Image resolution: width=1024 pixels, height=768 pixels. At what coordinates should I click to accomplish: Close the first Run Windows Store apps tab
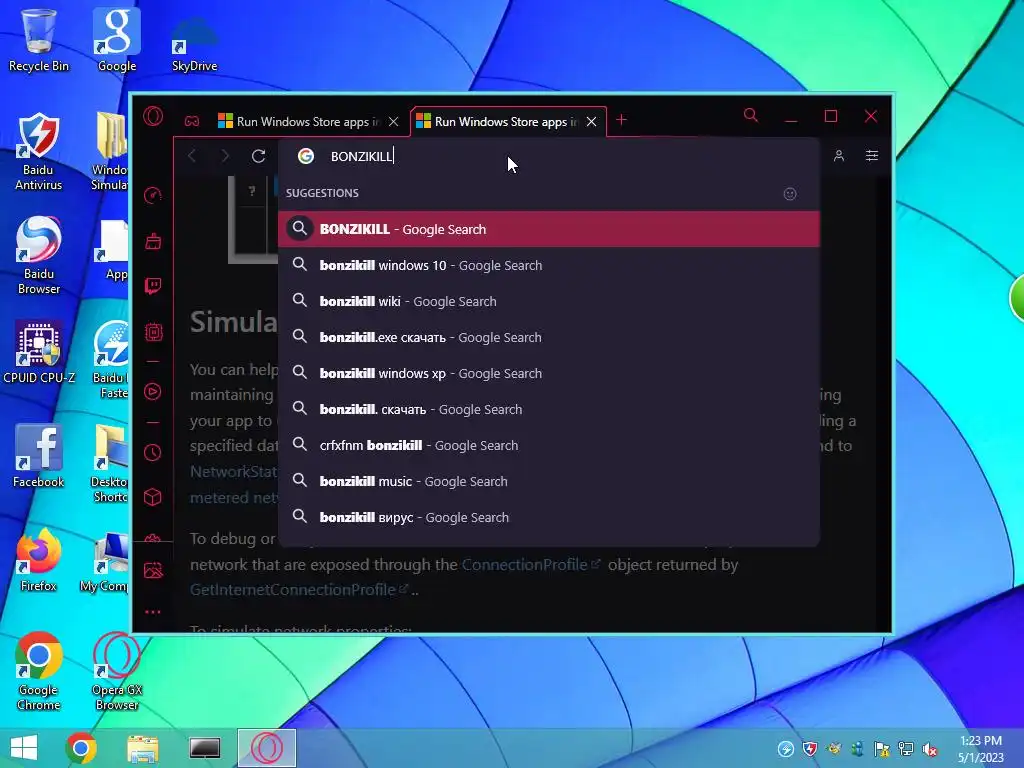point(393,121)
